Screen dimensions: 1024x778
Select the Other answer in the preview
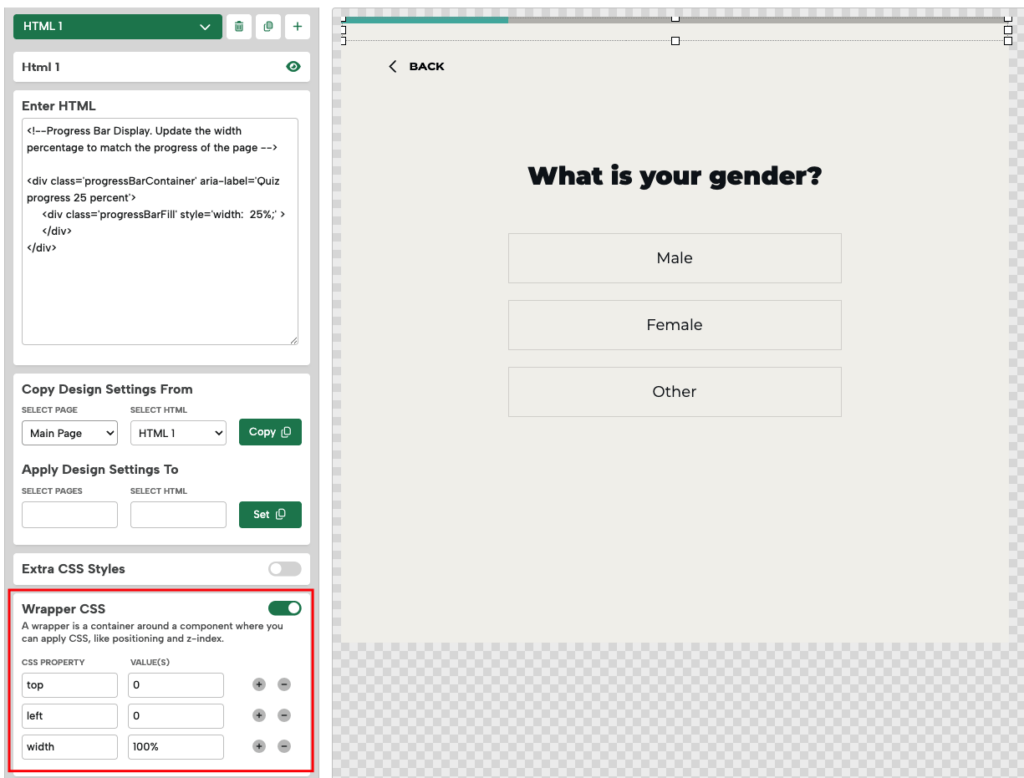pyautogui.click(x=674, y=391)
